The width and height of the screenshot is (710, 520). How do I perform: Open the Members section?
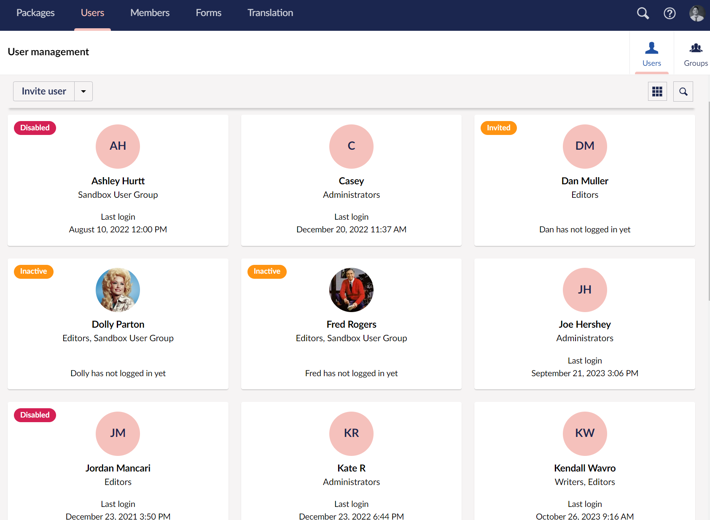pos(150,13)
